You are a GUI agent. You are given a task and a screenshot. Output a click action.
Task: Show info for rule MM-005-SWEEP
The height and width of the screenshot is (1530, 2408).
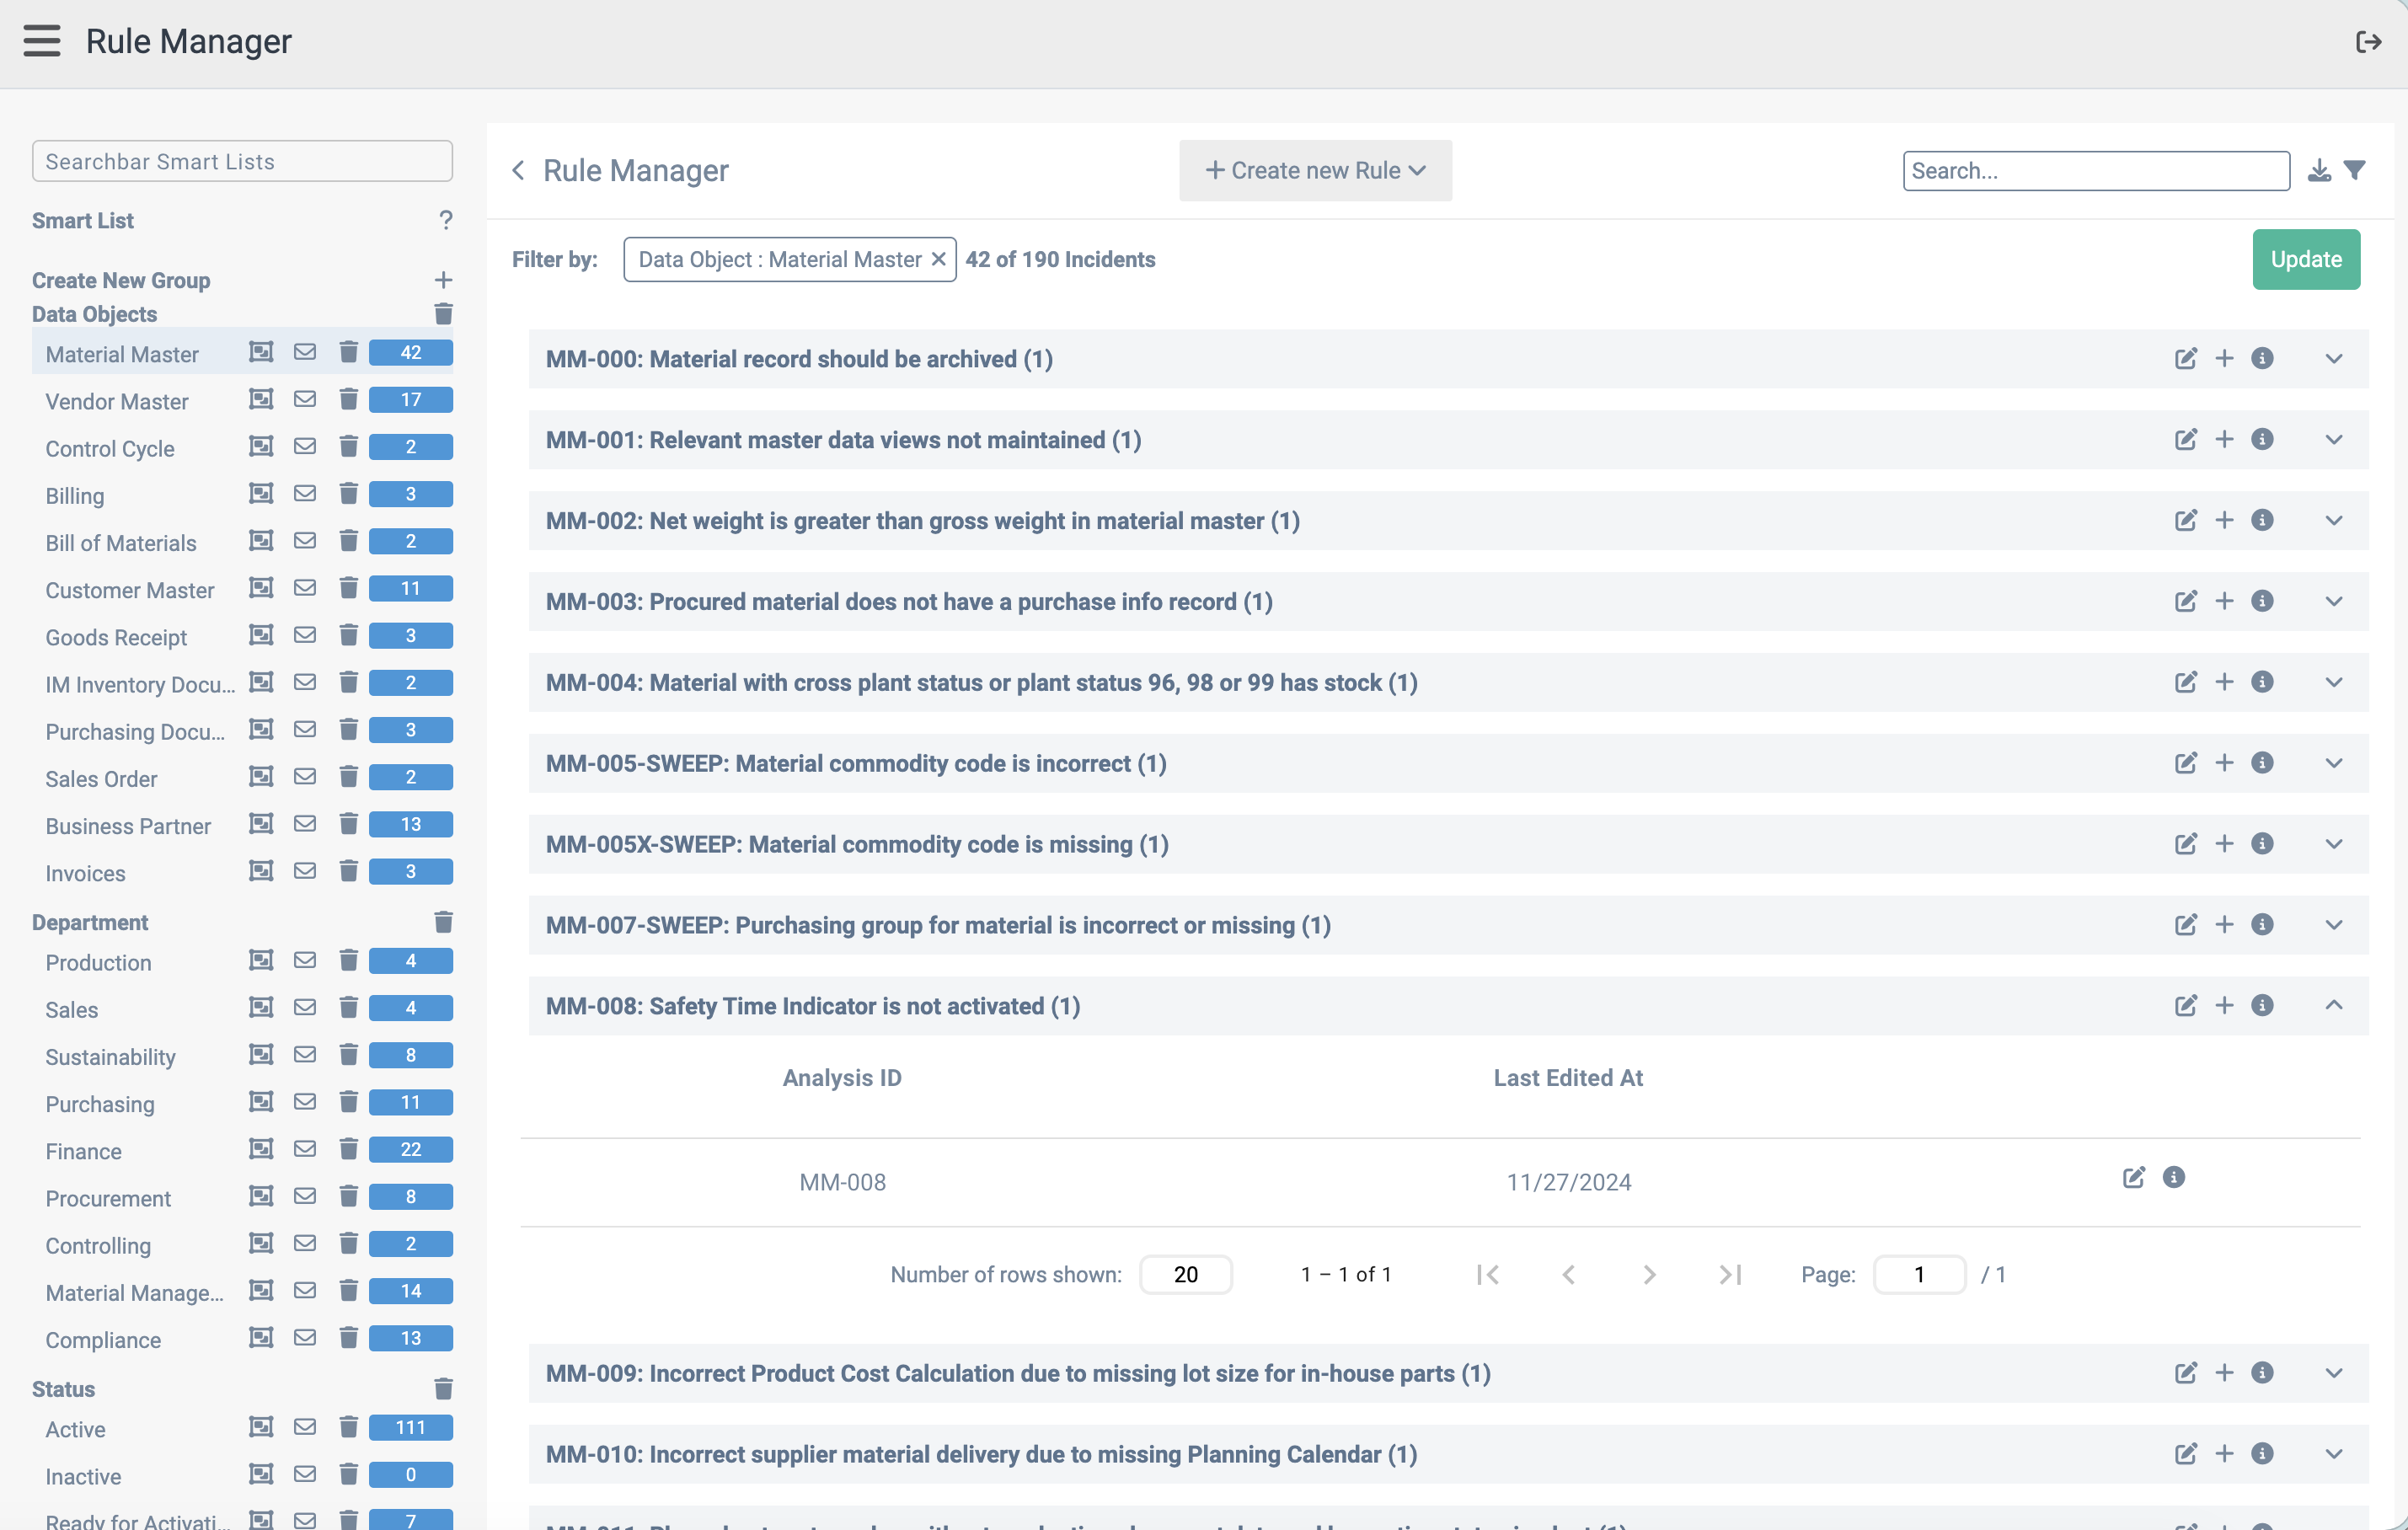2262,763
